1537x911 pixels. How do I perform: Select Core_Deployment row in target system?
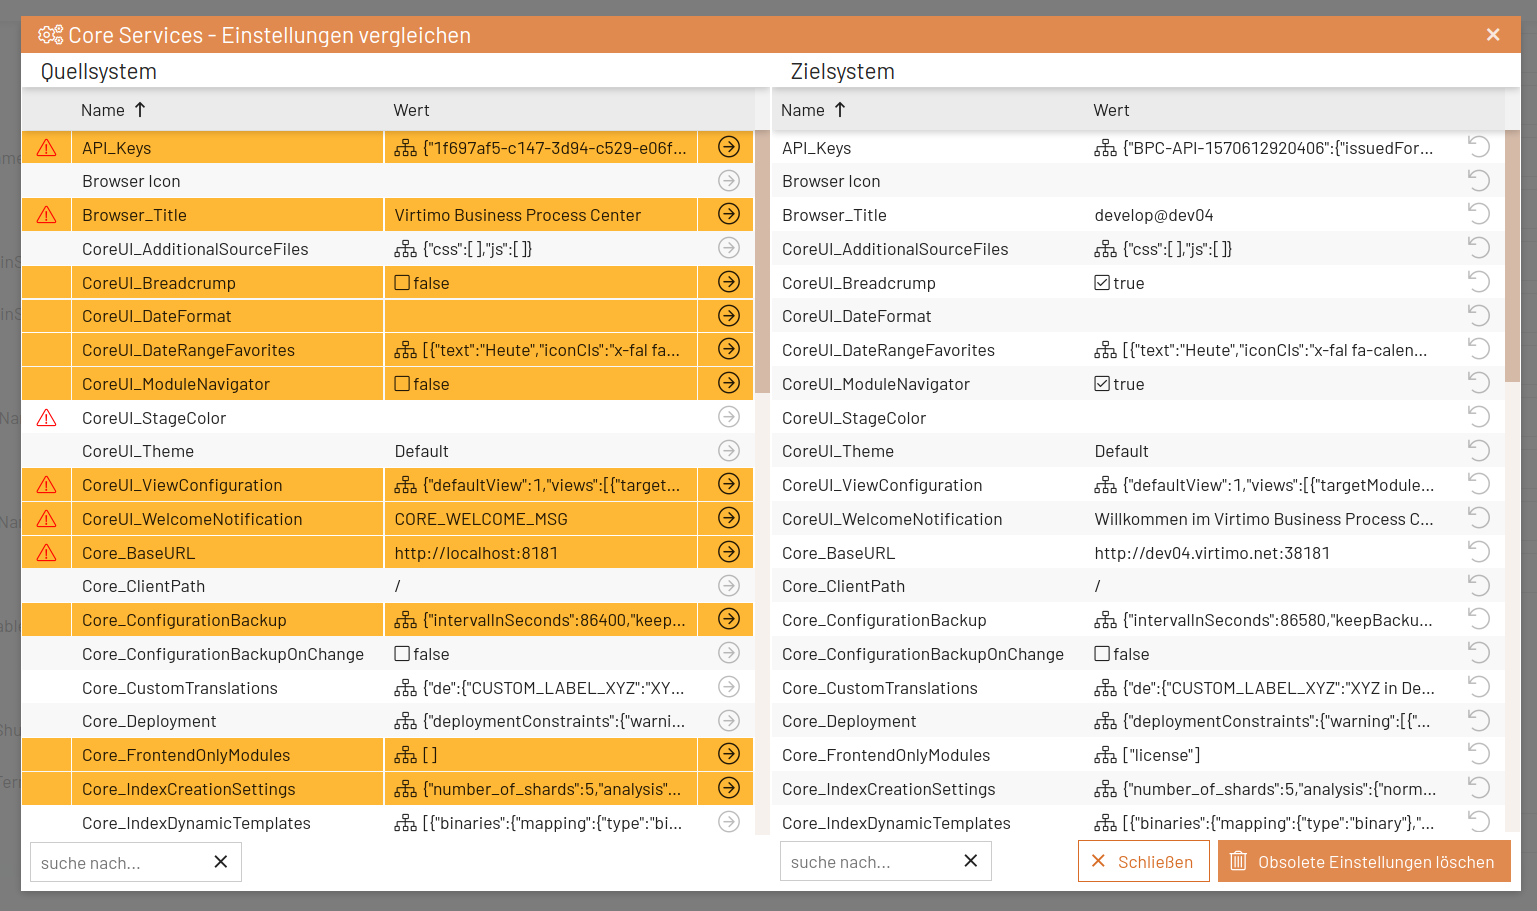[849, 721]
